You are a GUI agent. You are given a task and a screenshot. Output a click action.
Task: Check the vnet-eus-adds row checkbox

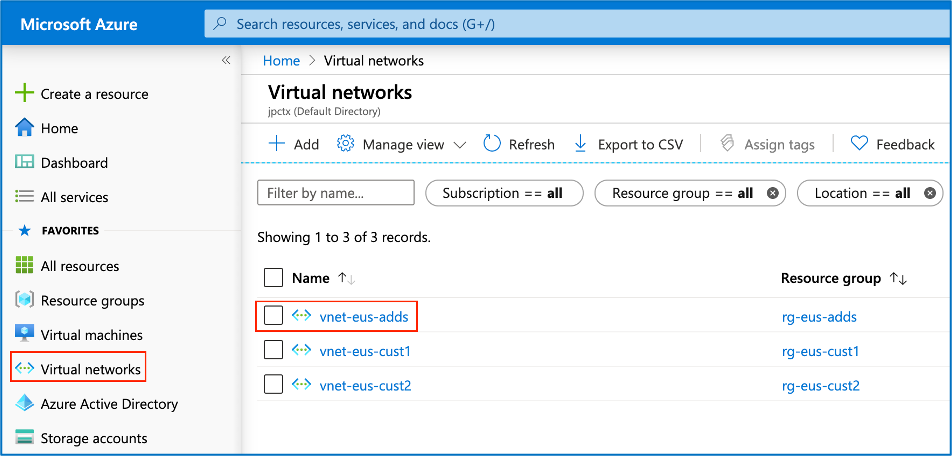[273, 317]
